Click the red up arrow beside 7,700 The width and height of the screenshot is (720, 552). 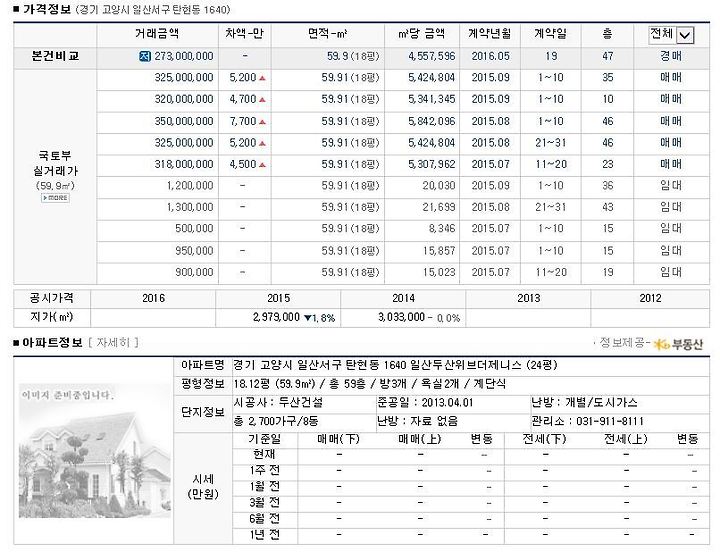point(262,122)
